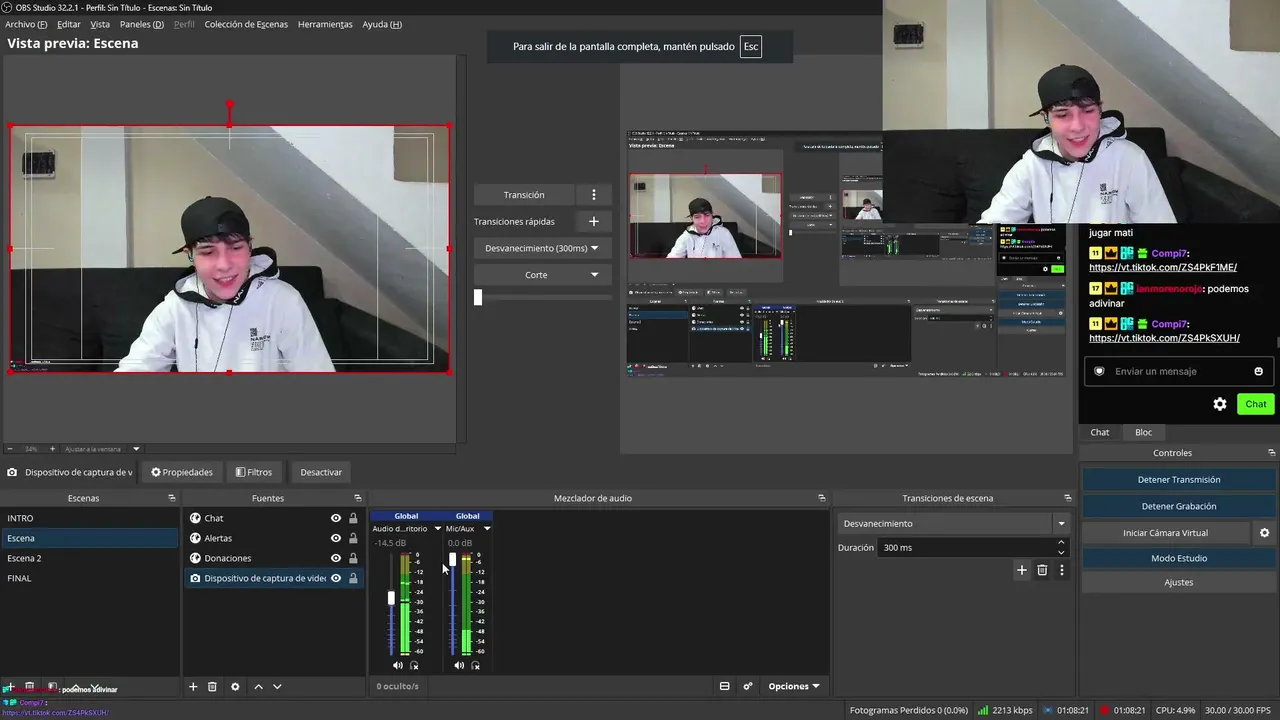This screenshot has width=1280, height=720.
Task: Start the virtual camera with Iniciar Cámara Virtual
Action: [1166, 533]
